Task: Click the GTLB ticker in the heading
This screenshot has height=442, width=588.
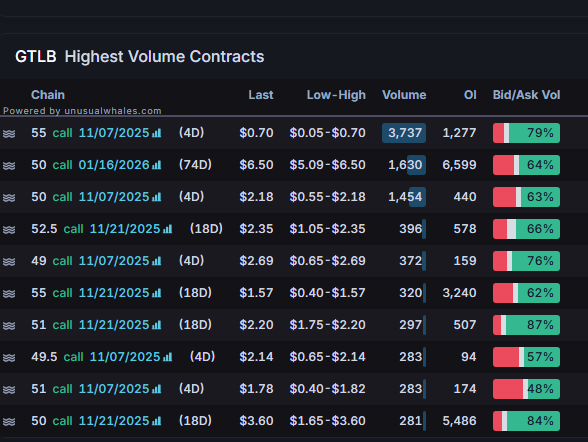Action: click(x=36, y=57)
